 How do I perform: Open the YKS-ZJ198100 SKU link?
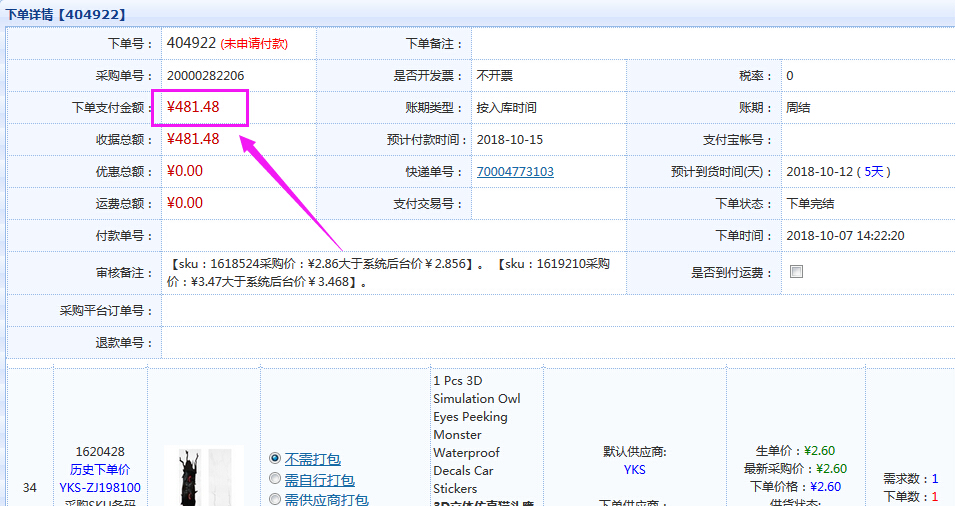[x=100, y=488]
